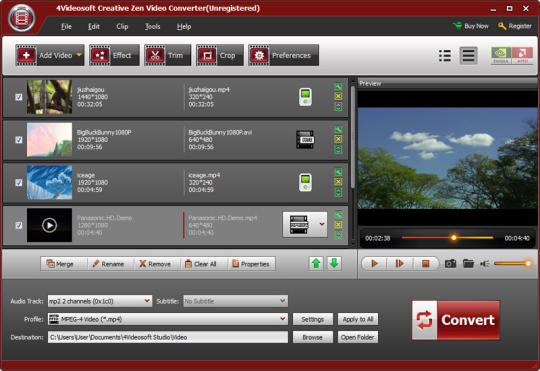Screen dimensions: 540x371
Task: Click the Destination path field
Action: 168,337
